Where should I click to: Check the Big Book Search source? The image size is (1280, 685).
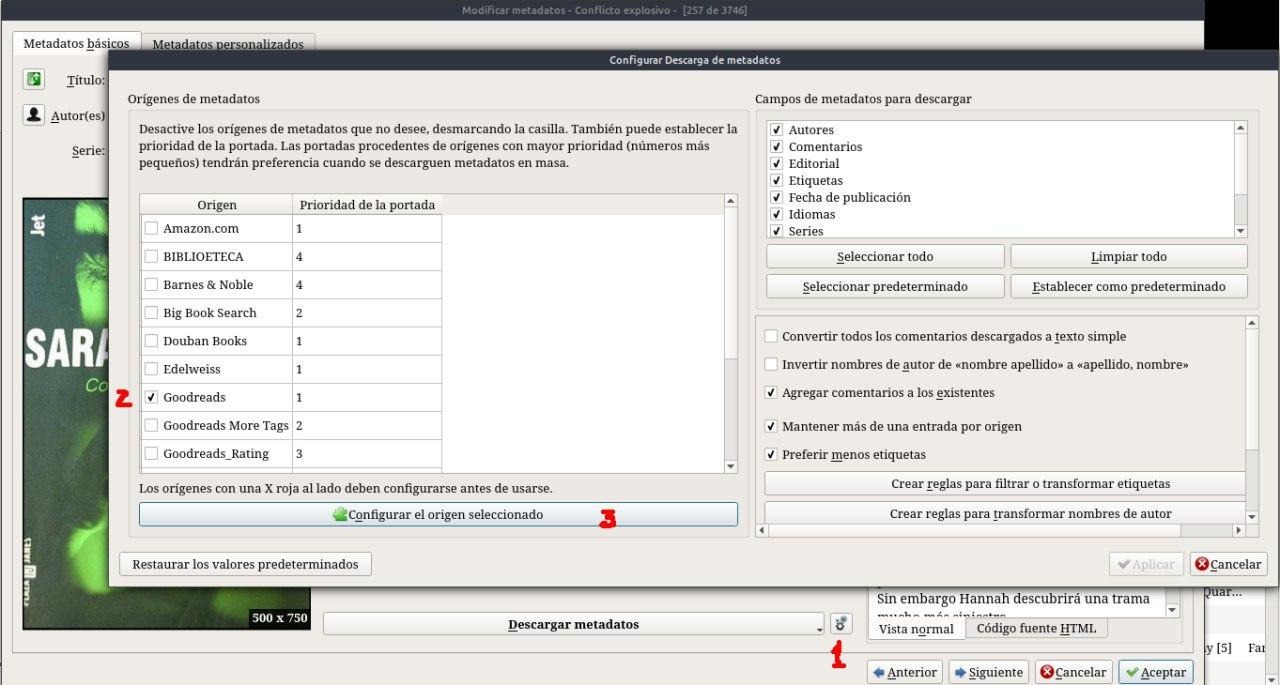pyautogui.click(x=151, y=313)
